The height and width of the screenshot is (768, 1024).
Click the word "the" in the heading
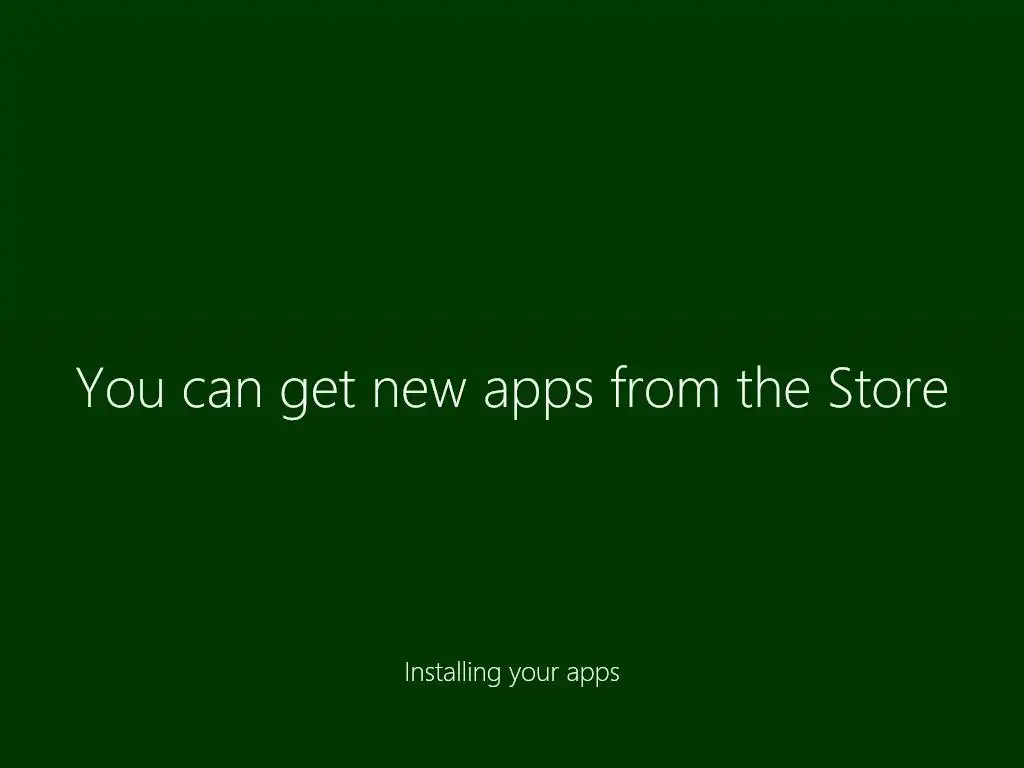coord(774,387)
